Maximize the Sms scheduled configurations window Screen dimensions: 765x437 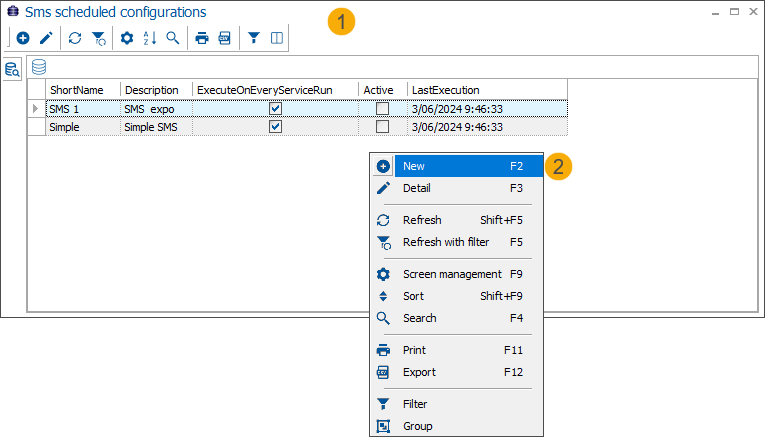734,12
